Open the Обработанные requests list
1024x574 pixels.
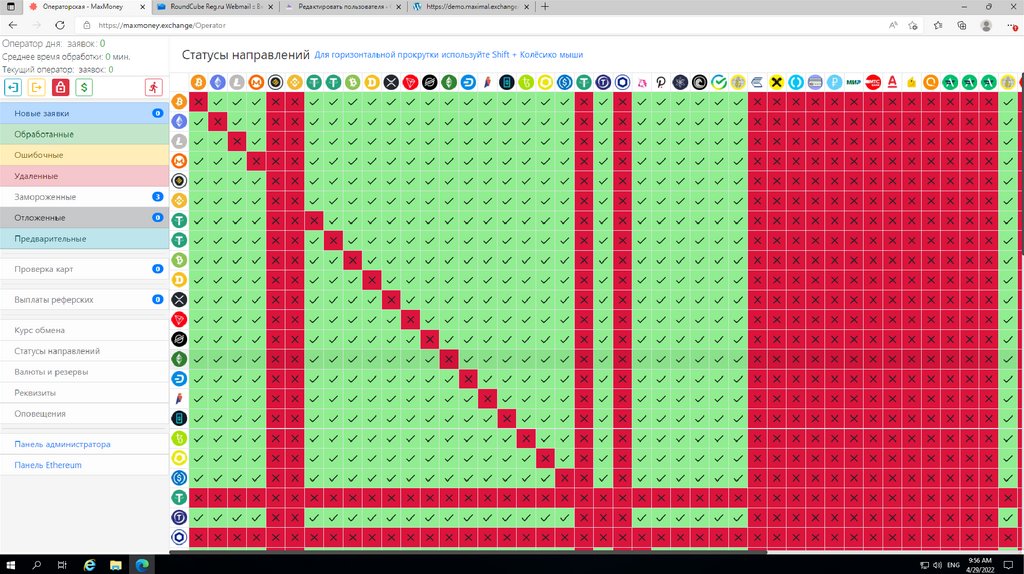pos(84,134)
